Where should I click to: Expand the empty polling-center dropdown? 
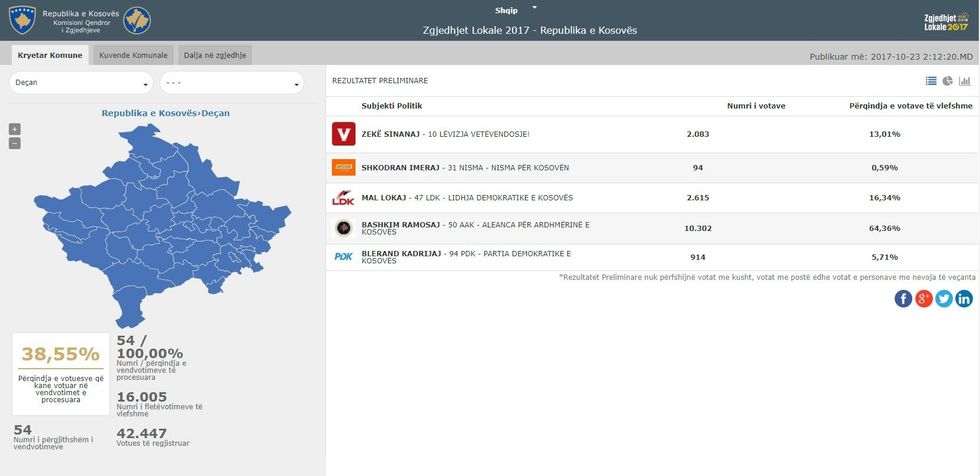tap(231, 82)
